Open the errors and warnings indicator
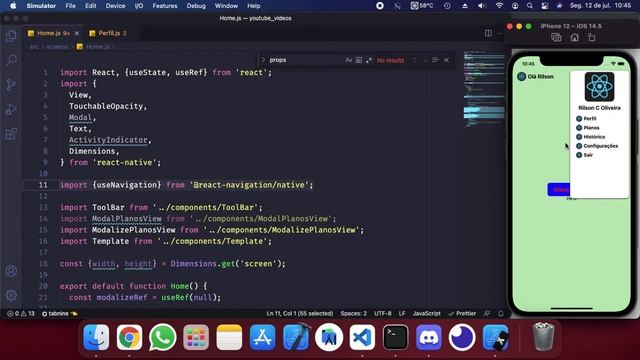 20,313
